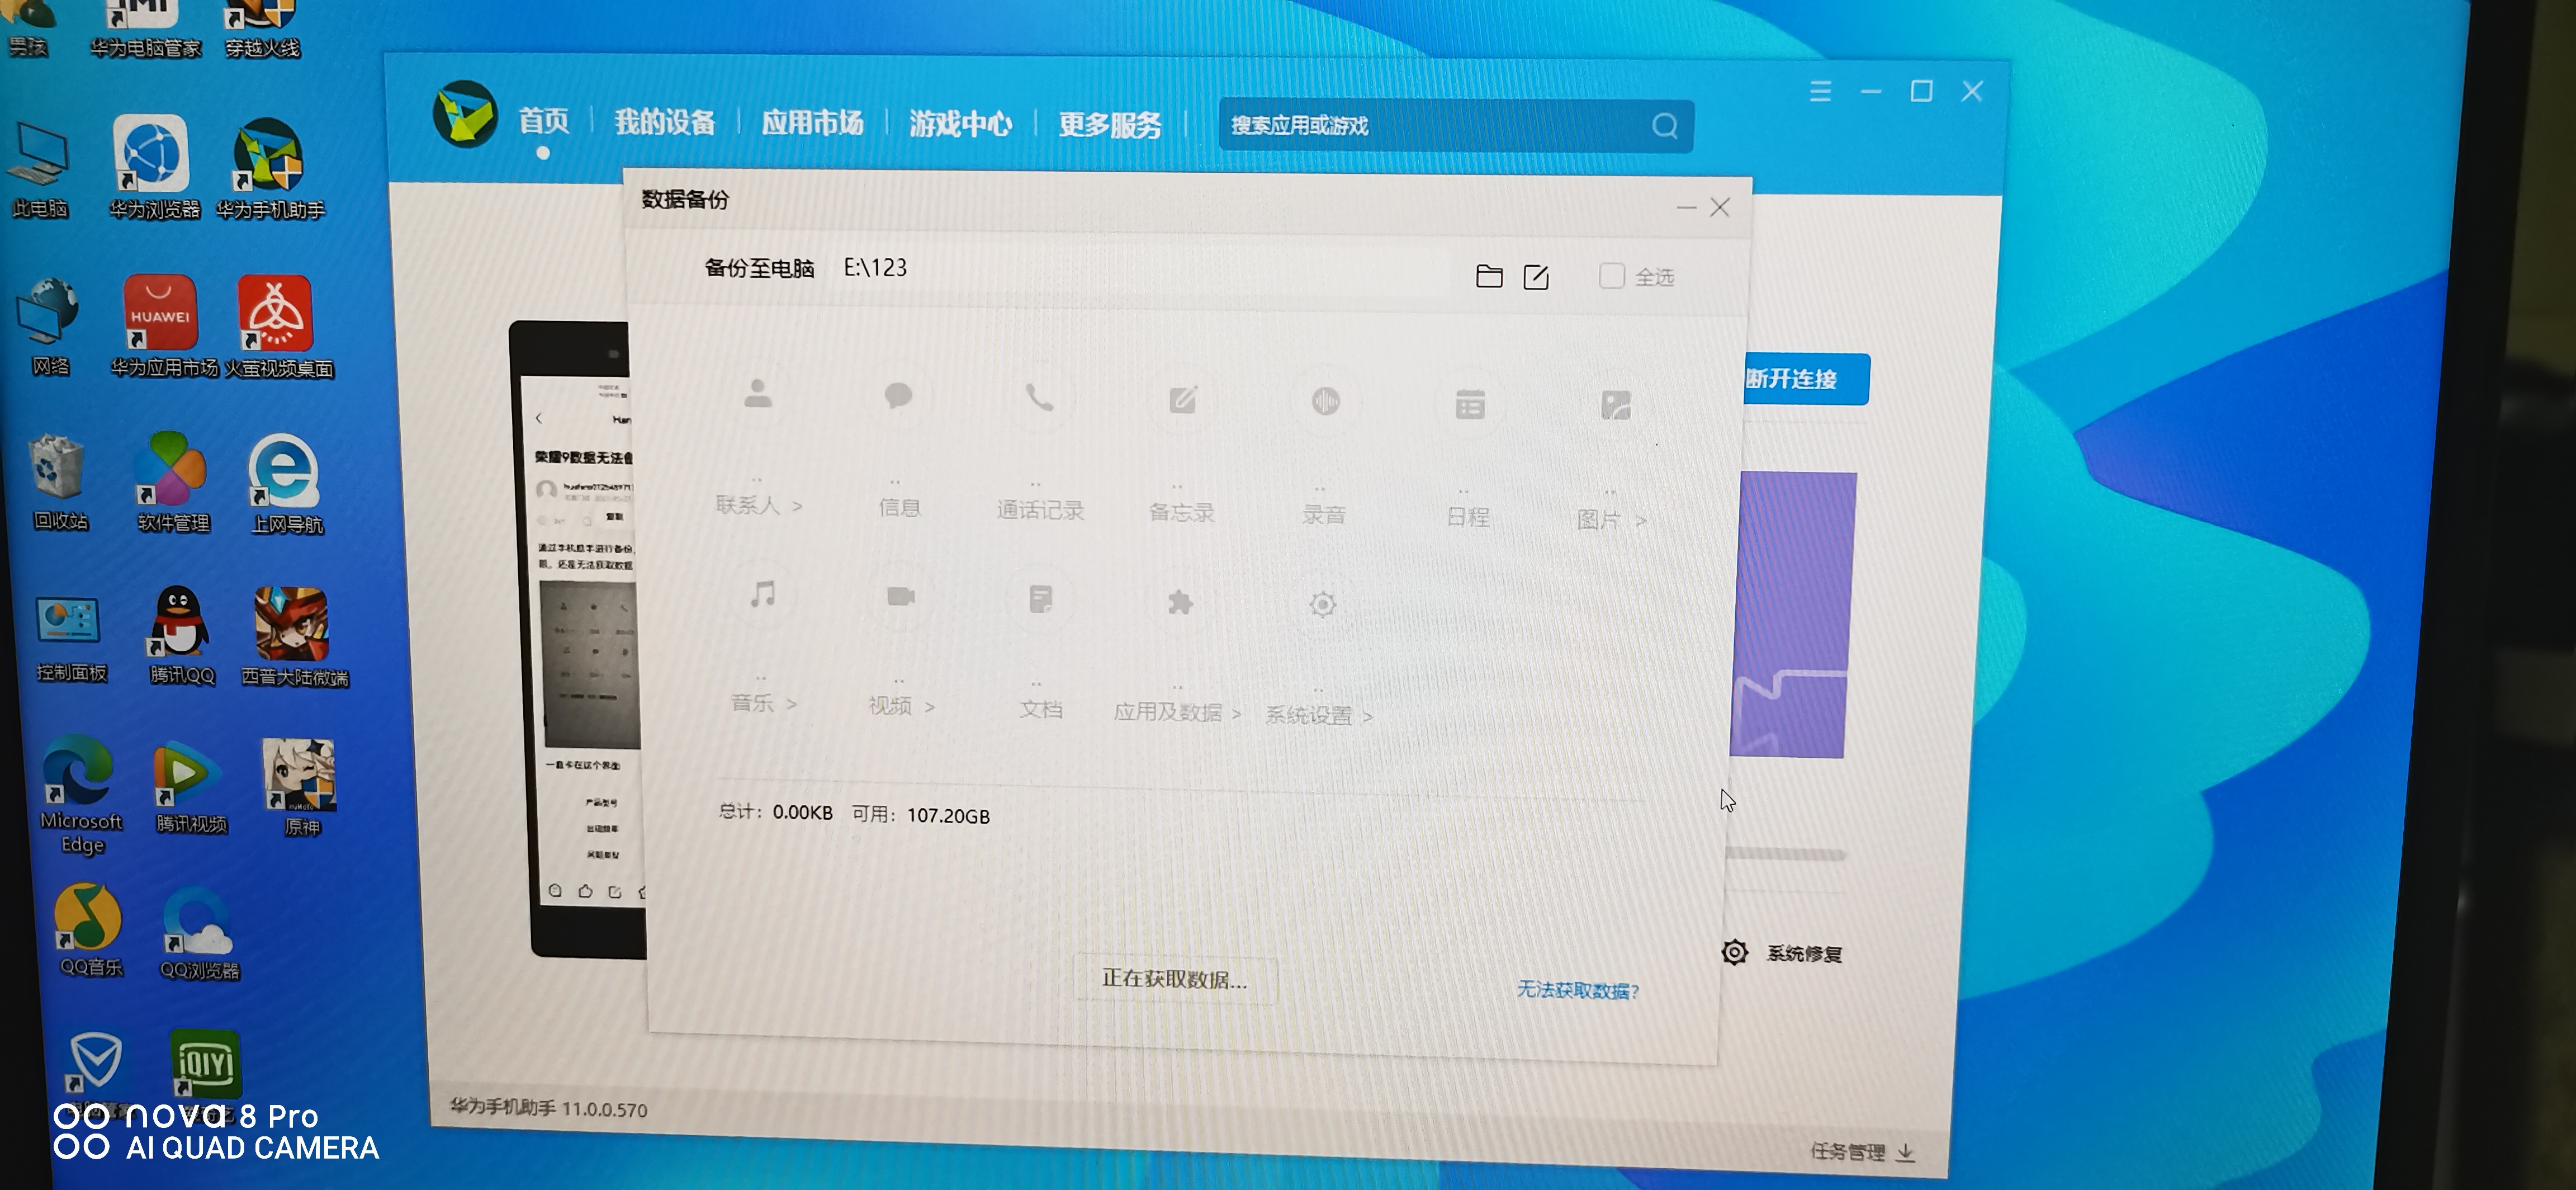Open 华为应用市场 desktop shortcut
Viewport: 2576px width, 1190px height.
pos(162,325)
